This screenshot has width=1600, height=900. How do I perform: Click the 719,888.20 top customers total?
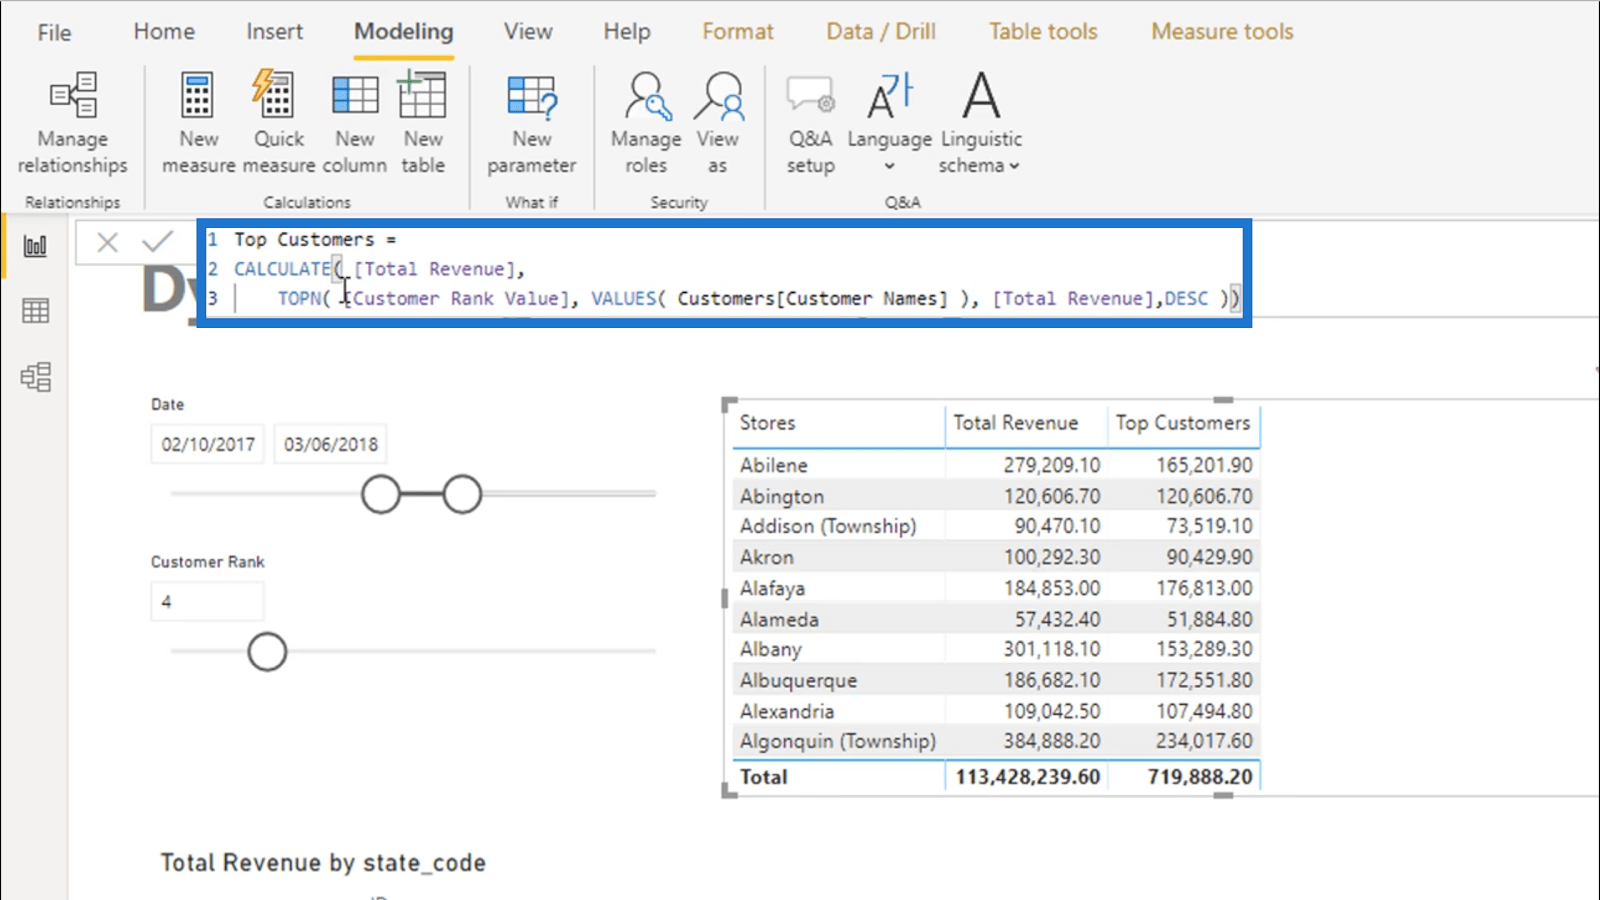(1199, 777)
